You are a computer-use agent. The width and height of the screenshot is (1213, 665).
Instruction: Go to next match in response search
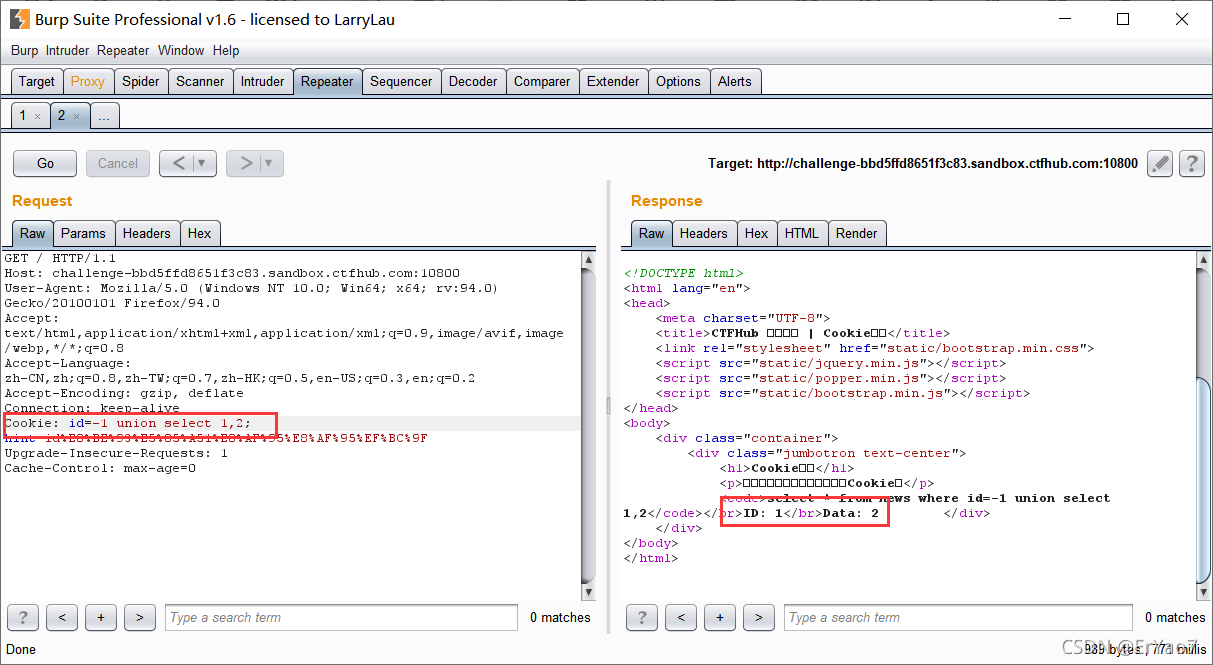tap(759, 617)
